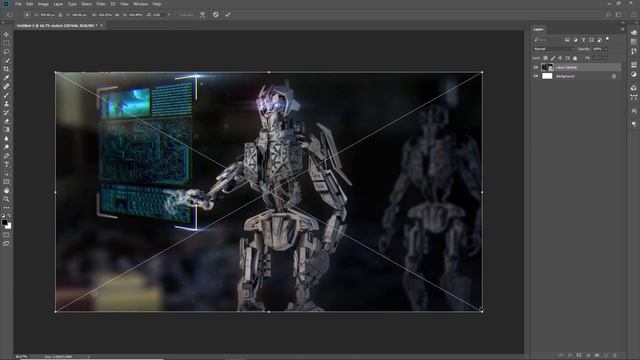Click the horizontal X position field
Image resolution: width=640 pixels, height=360 pixels.
click(x=47, y=15)
